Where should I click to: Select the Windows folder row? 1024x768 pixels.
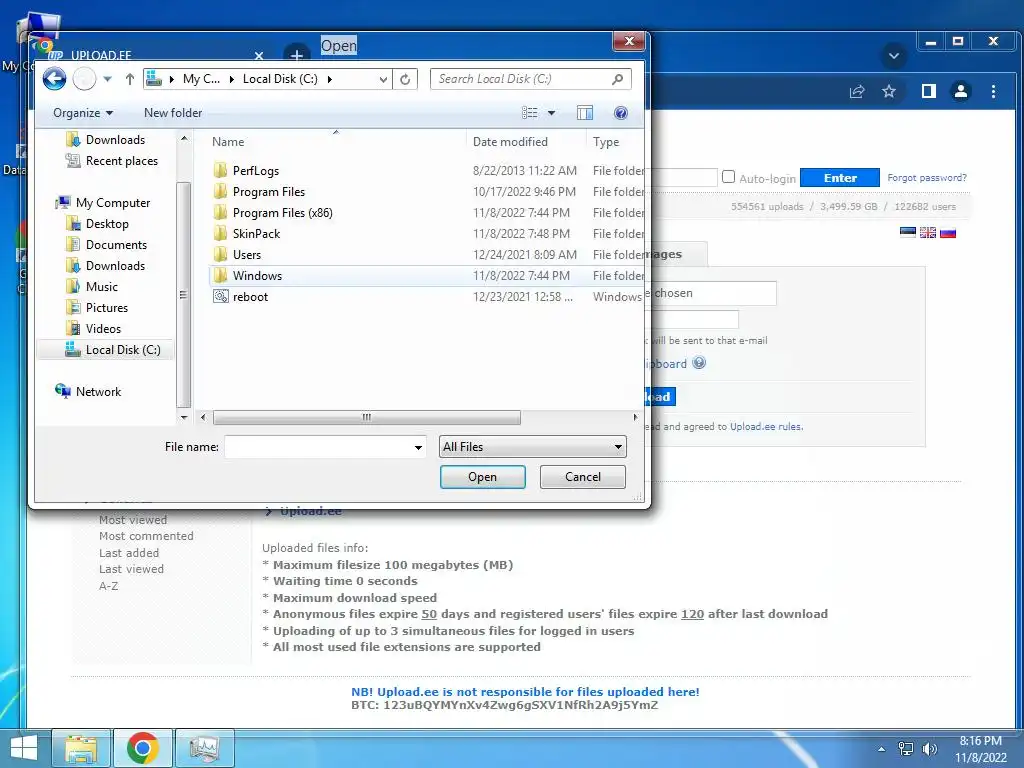pos(426,276)
